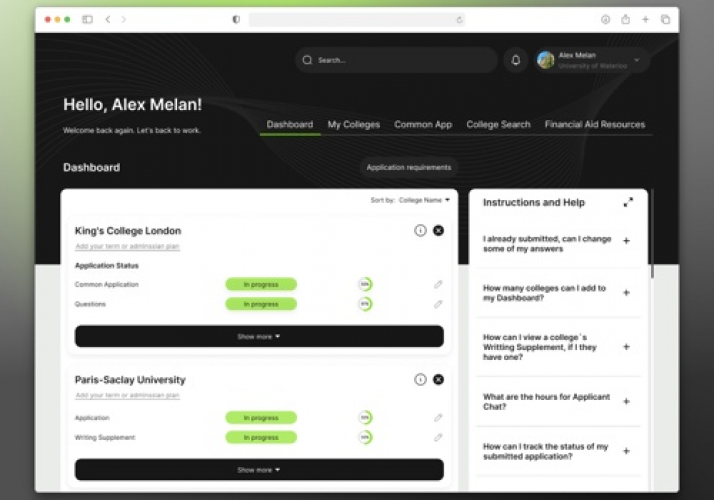Select the Financial Aid Resources tab

(x=595, y=124)
